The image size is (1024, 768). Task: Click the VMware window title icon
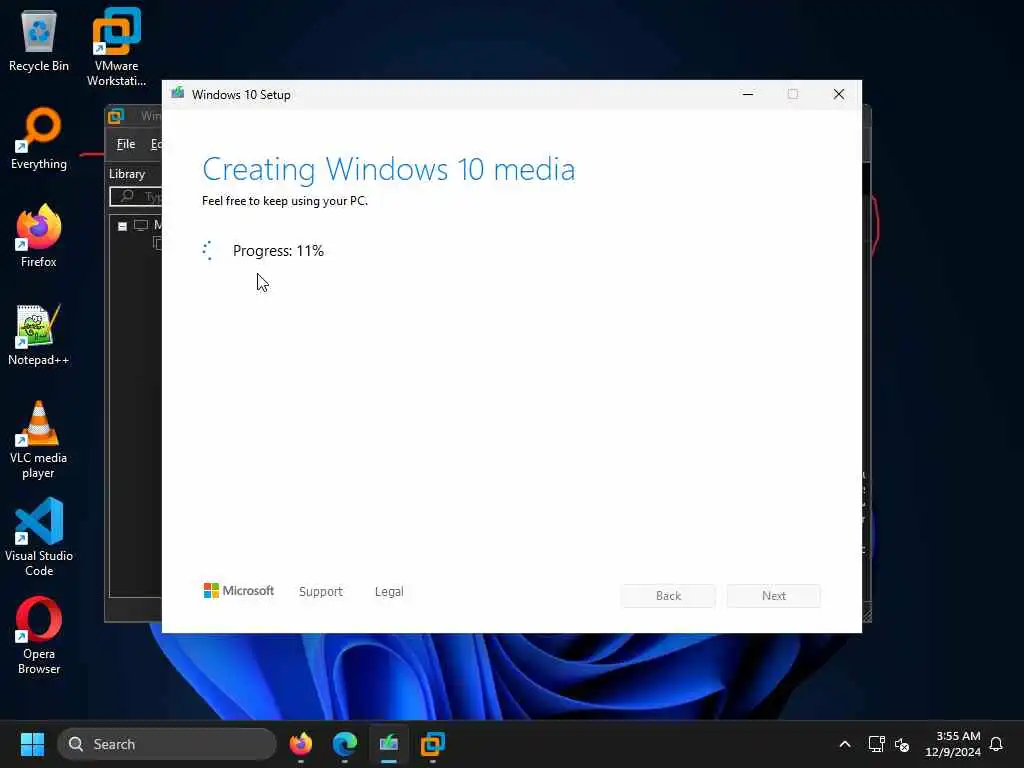[x=116, y=116]
